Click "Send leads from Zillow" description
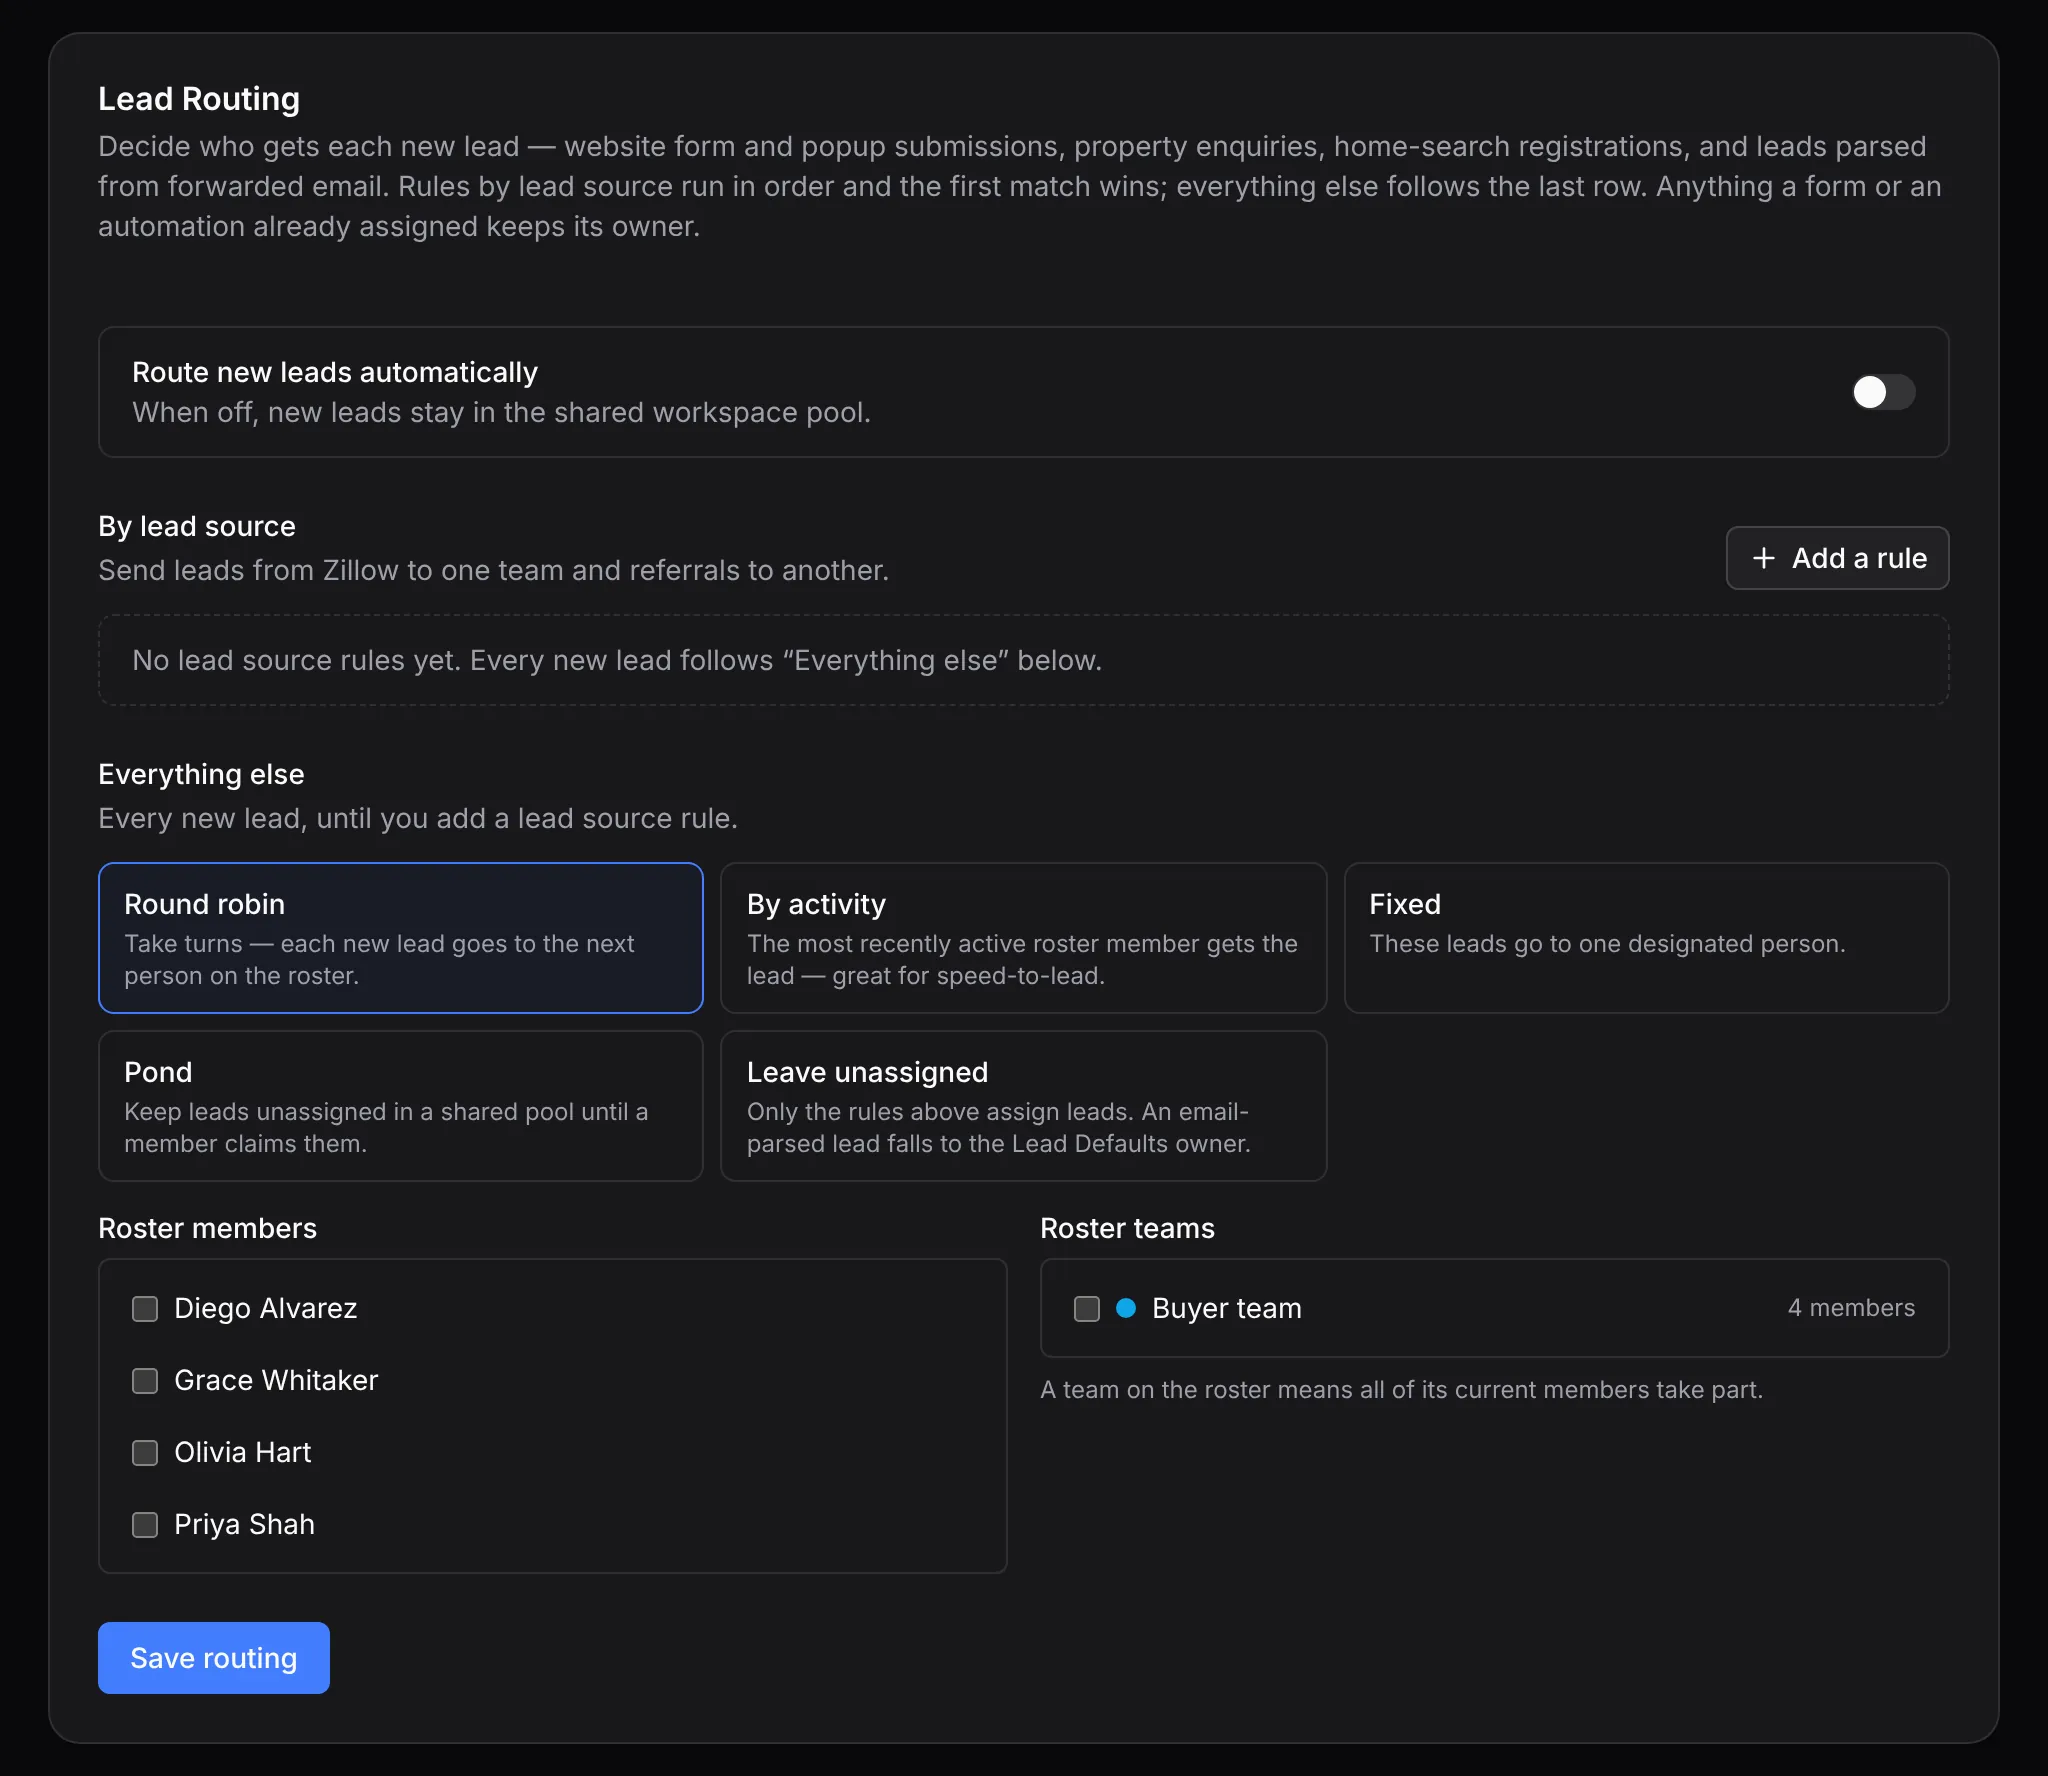2048x1776 pixels. [x=493, y=570]
